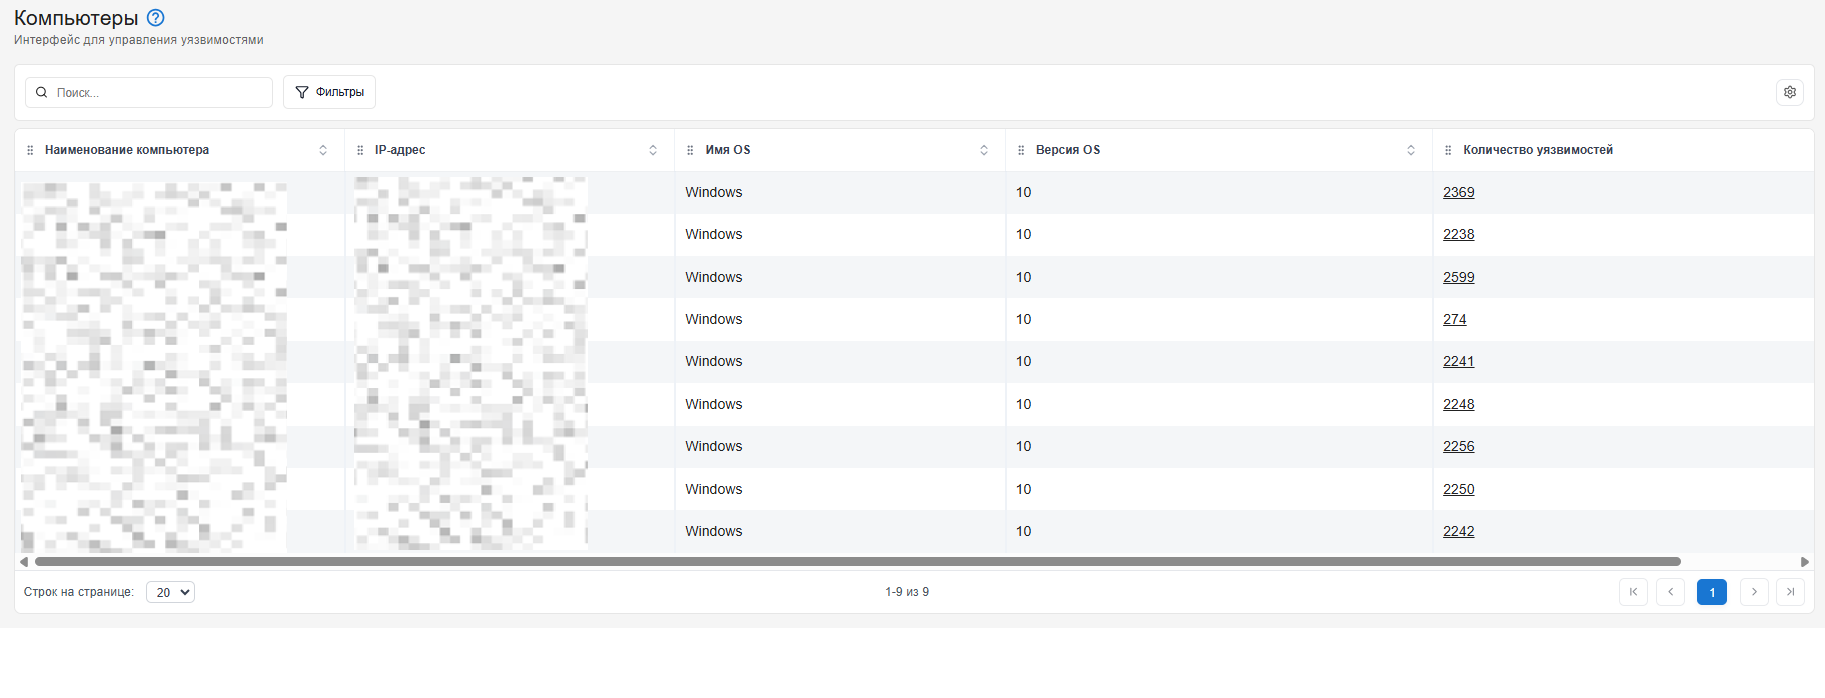Open vulnerability count link 274
Screen dimensions: 1825x698
tap(1454, 319)
